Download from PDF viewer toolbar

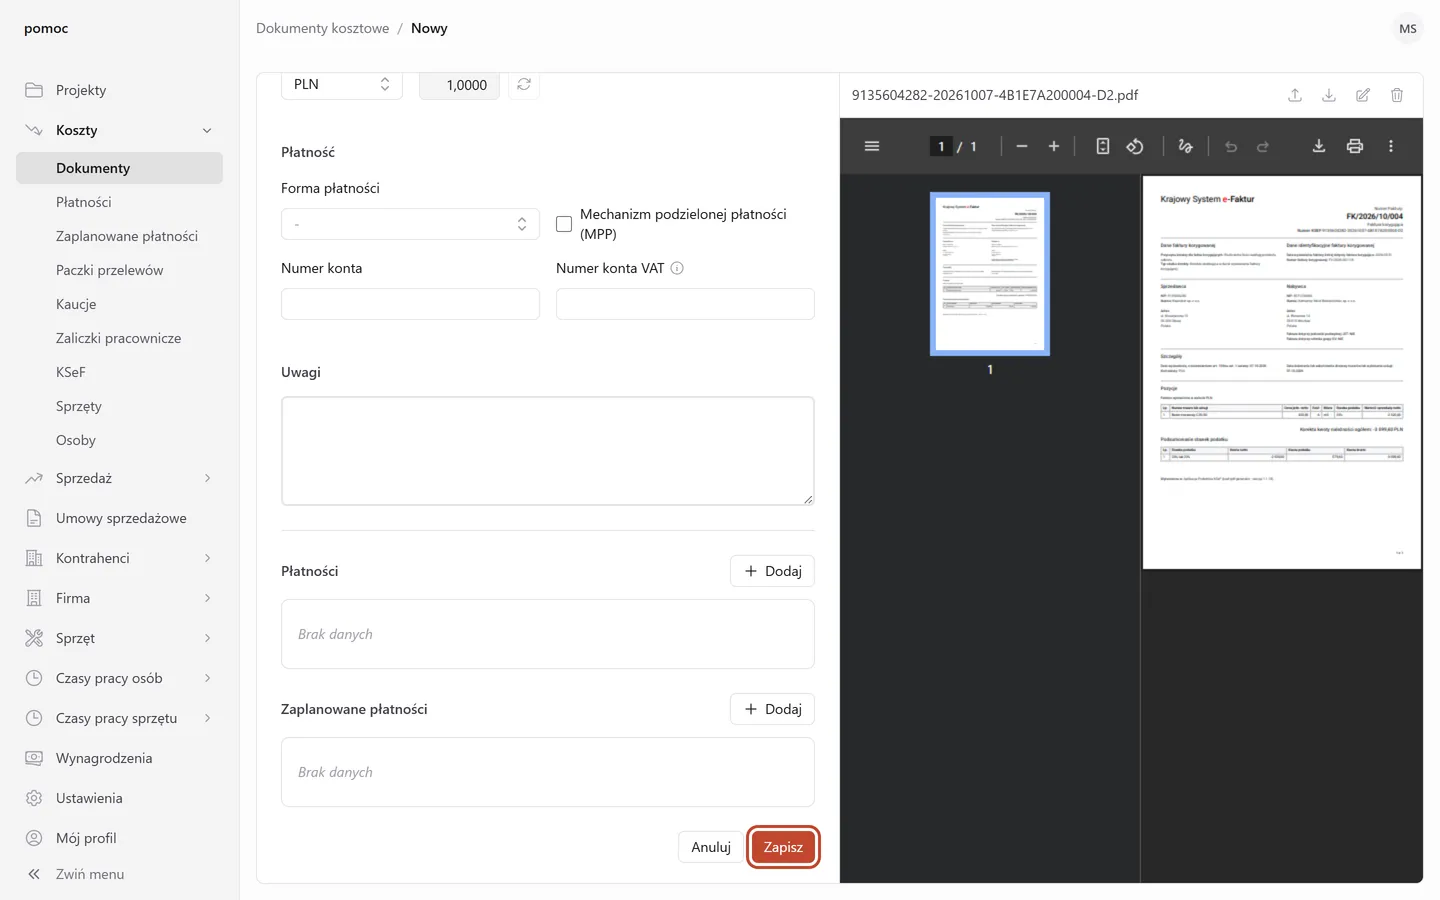pos(1319,146)
